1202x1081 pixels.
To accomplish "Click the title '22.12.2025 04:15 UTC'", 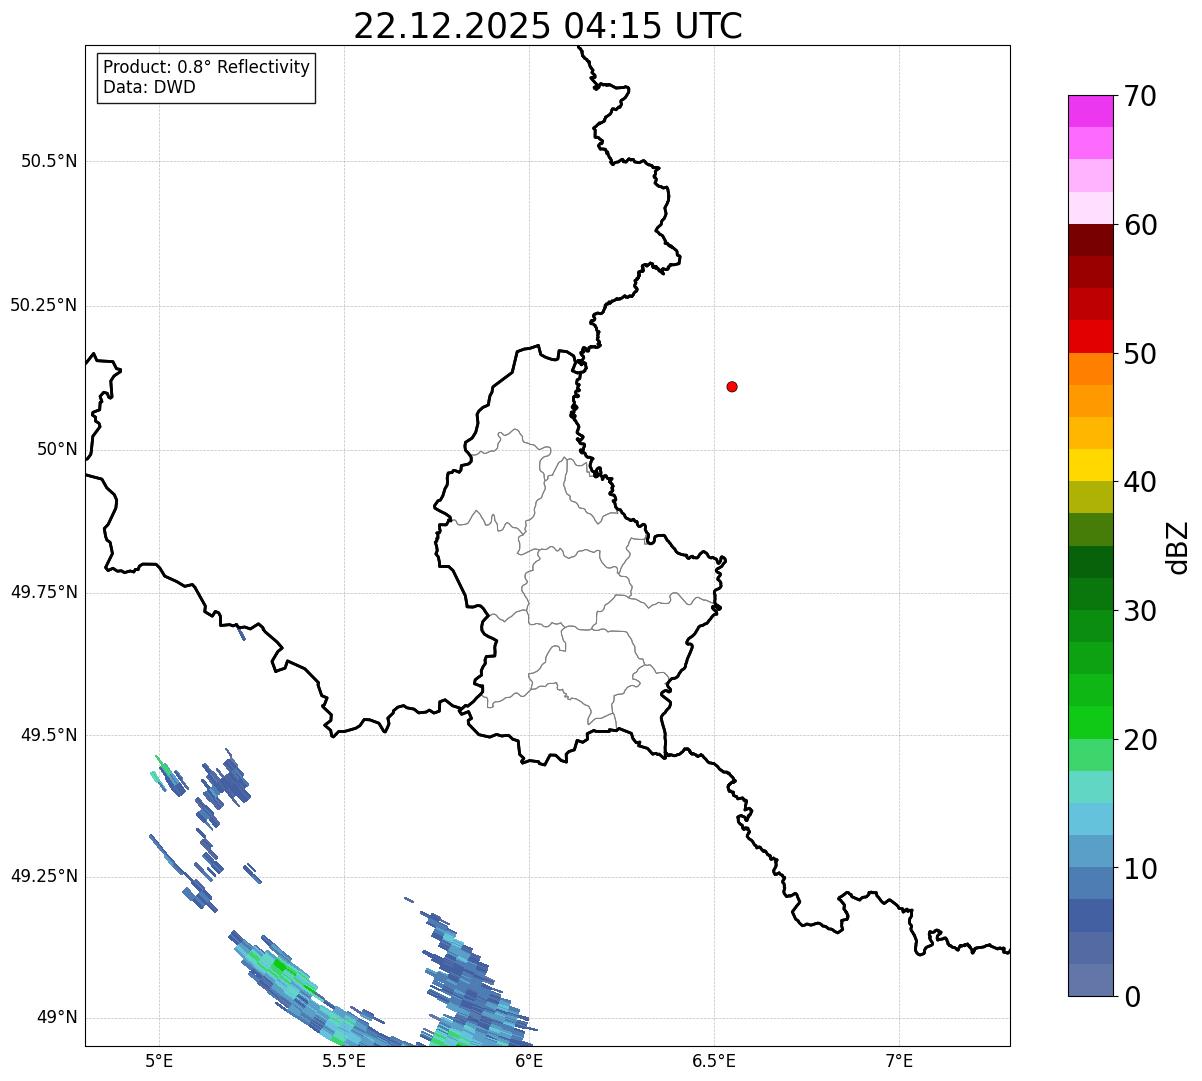I will click(x=548, y=25).
